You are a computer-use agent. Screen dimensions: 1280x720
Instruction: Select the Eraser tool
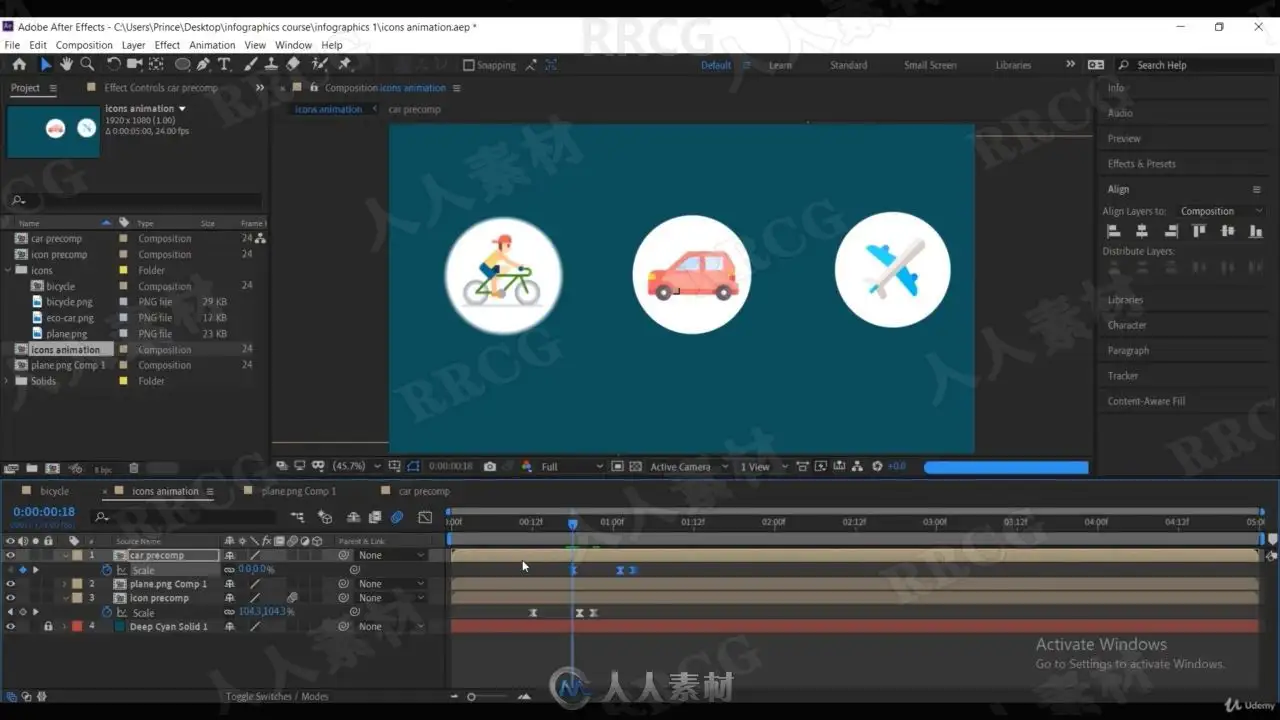click(293, 64)
